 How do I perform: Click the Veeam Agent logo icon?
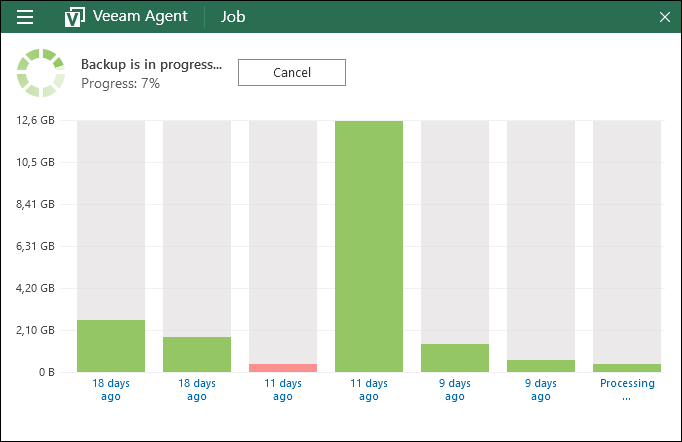[74, 17]
